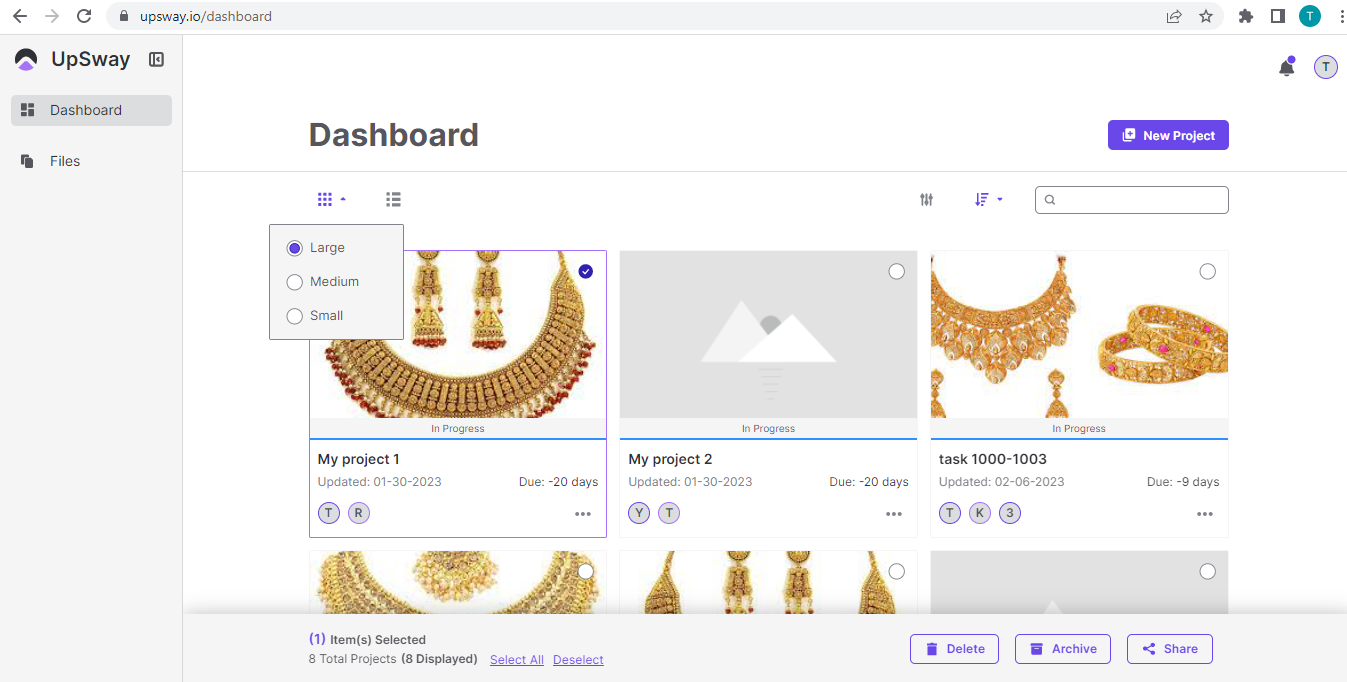Switch to list view layout
Viewport: 1347px width, 682px height.
(x=393, y=200)
